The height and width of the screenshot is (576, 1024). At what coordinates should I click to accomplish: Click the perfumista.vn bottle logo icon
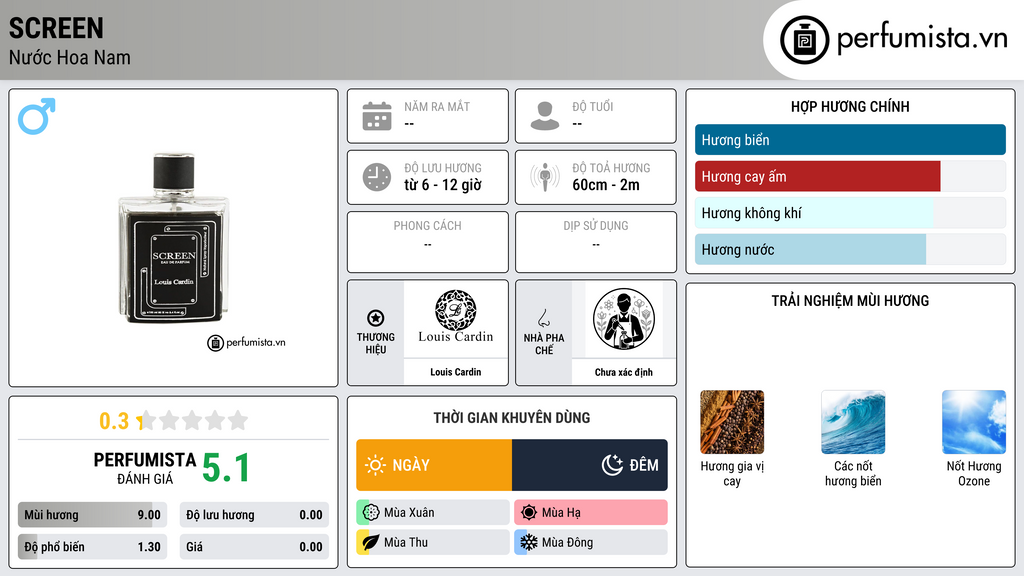[804, 40]
